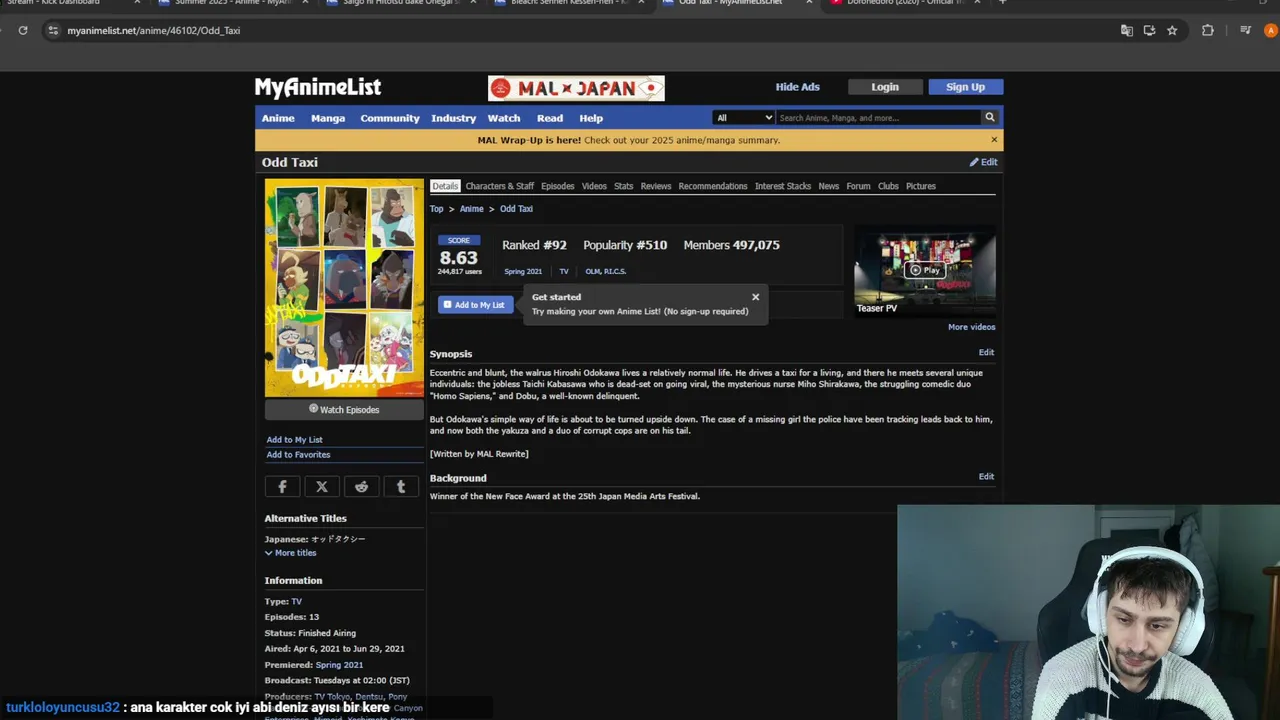
Task: Click the Odd Taxi poster image
Action: click(x=344, y=288)
